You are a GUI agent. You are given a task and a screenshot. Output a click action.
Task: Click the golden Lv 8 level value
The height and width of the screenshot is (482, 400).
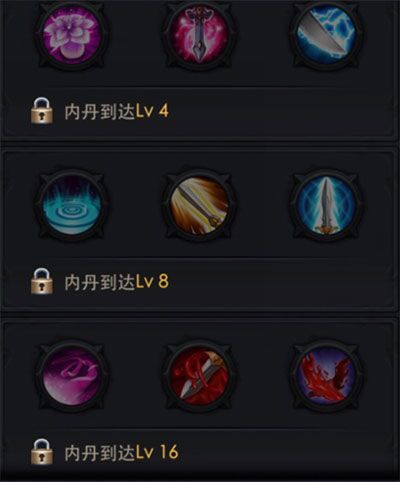152,282
